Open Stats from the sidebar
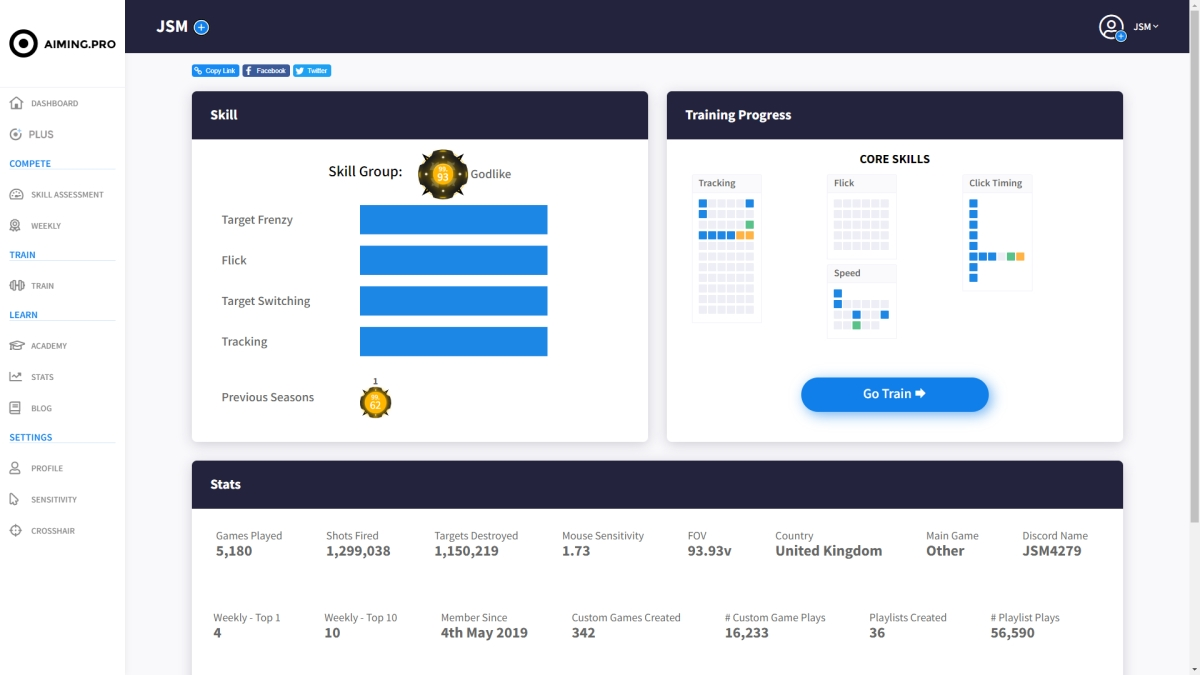Screen dimensions: 1200x675 tap(42, 377)
